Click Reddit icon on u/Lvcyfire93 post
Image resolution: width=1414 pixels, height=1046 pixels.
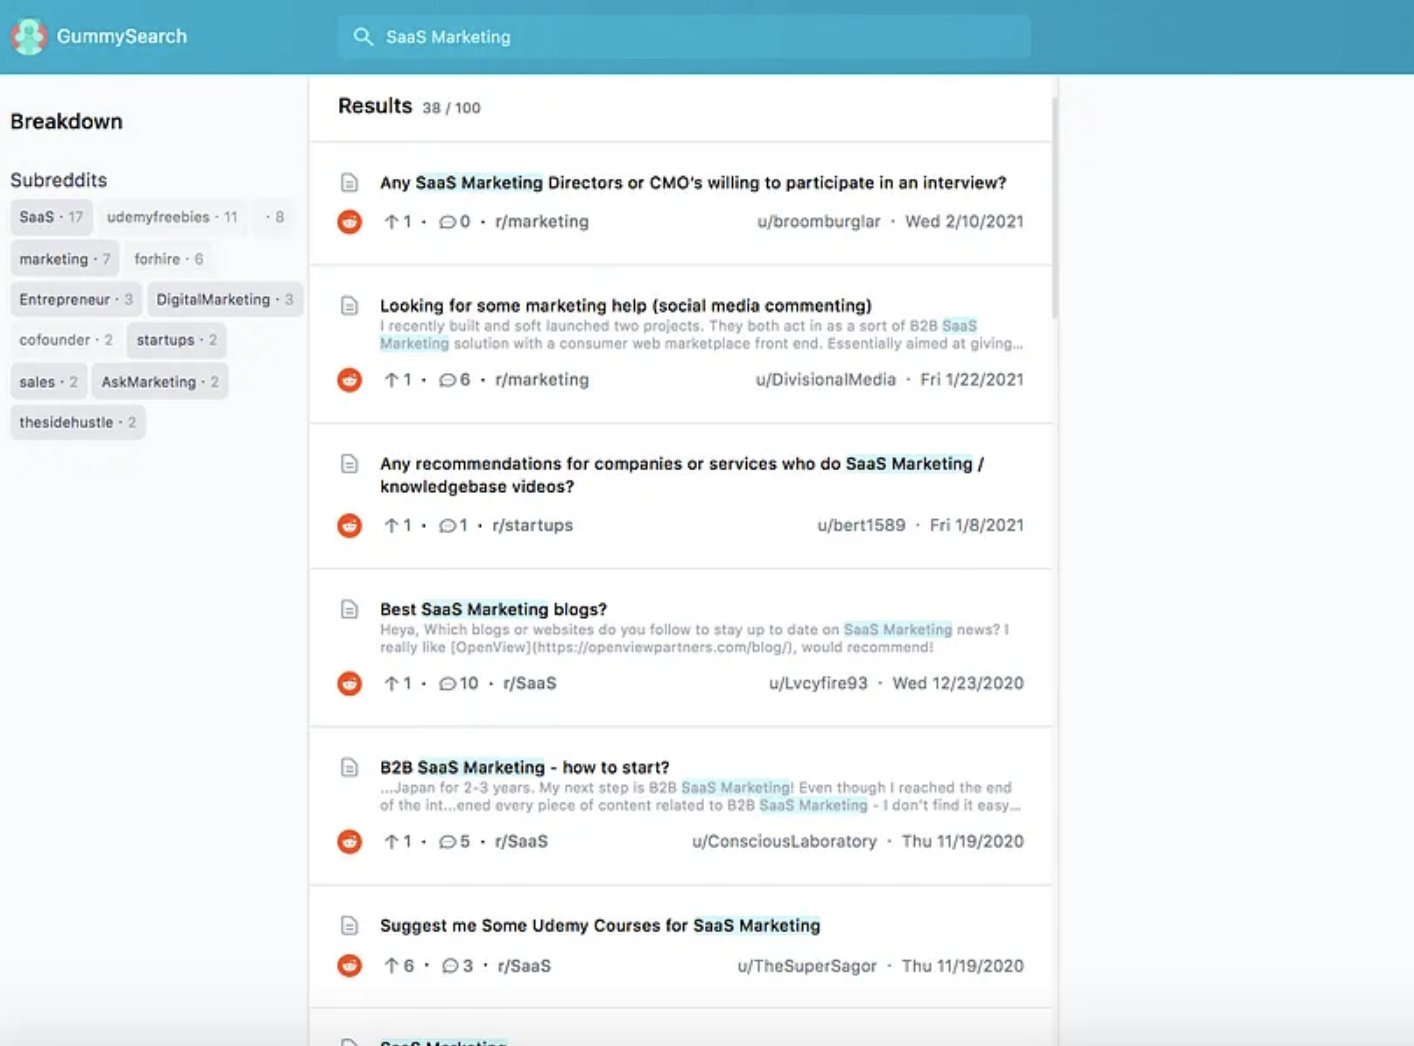pos(349,683)
